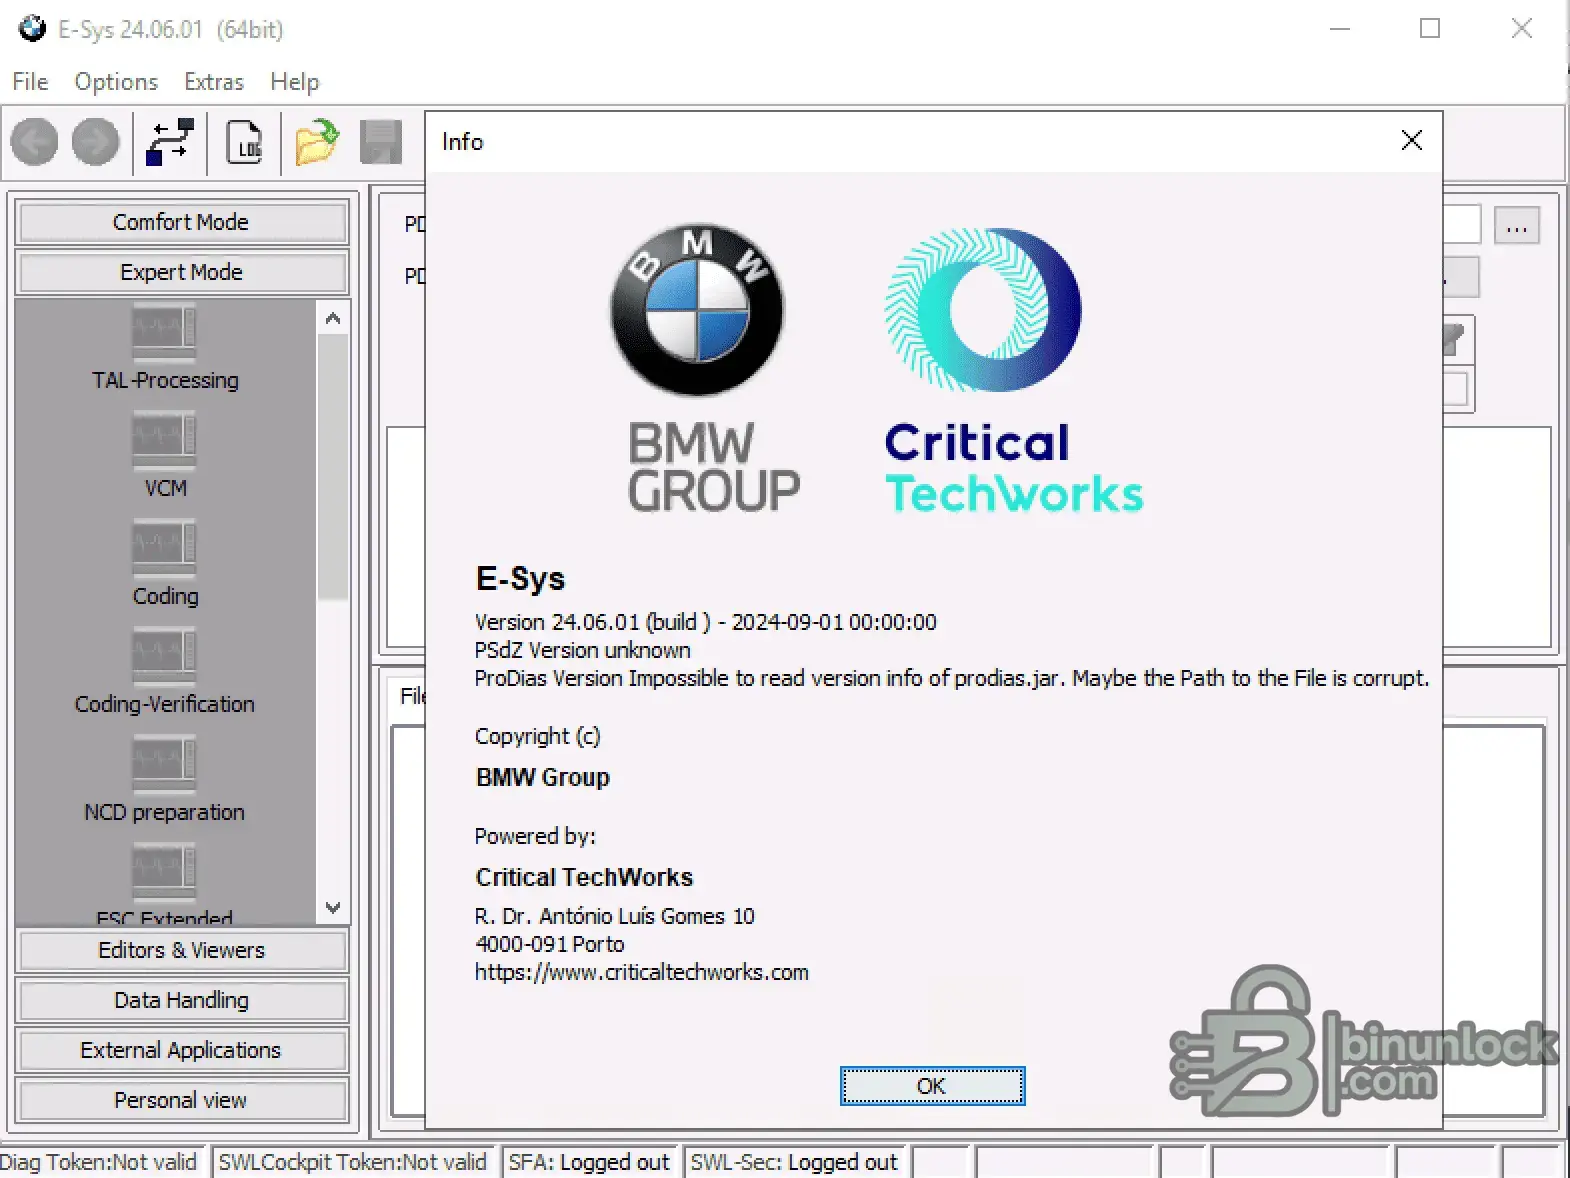Expand the Editors & Viewers section

point(181,950)
